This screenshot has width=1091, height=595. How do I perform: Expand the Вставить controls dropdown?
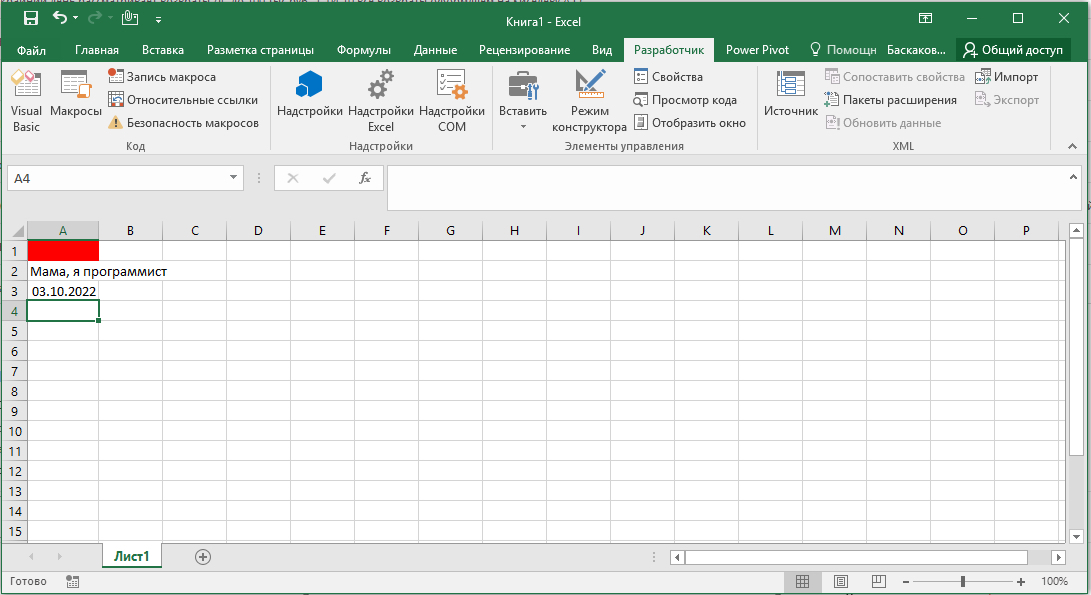(x=523, y=127)
